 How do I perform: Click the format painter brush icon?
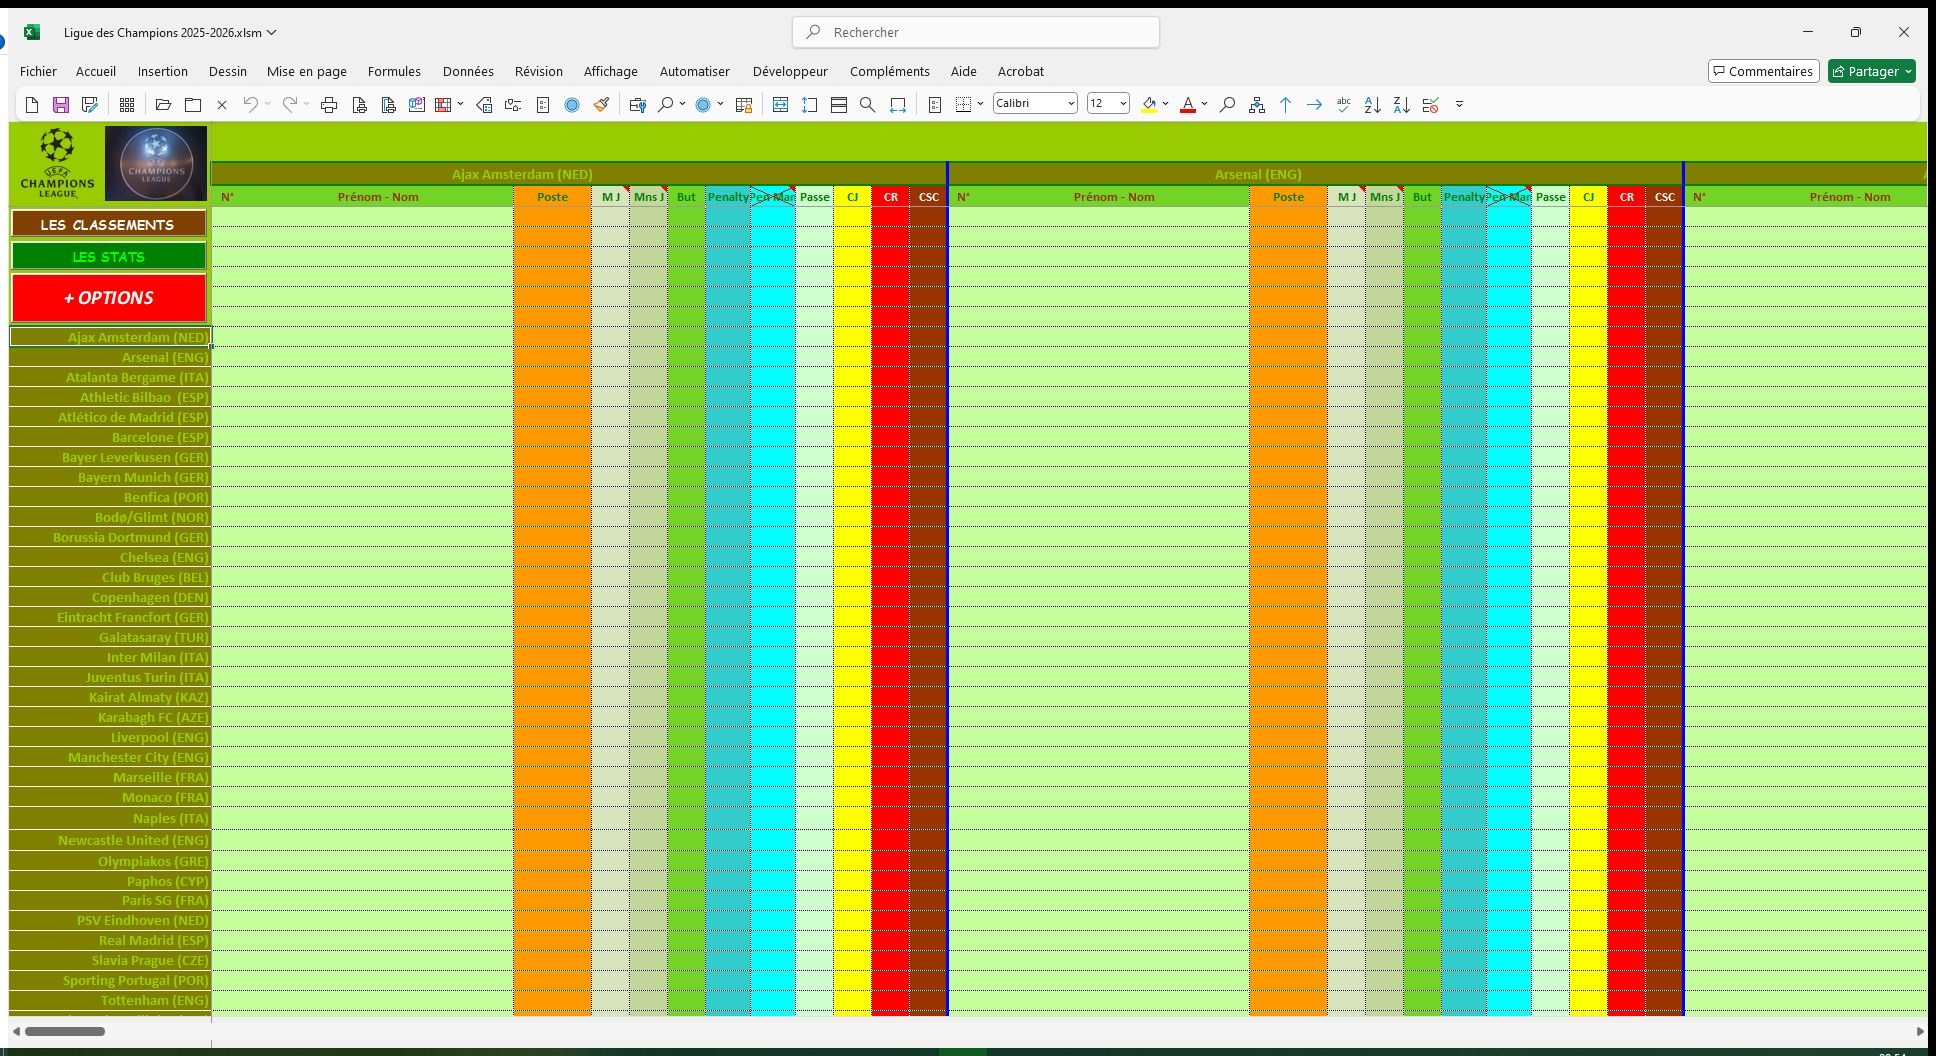601,104
